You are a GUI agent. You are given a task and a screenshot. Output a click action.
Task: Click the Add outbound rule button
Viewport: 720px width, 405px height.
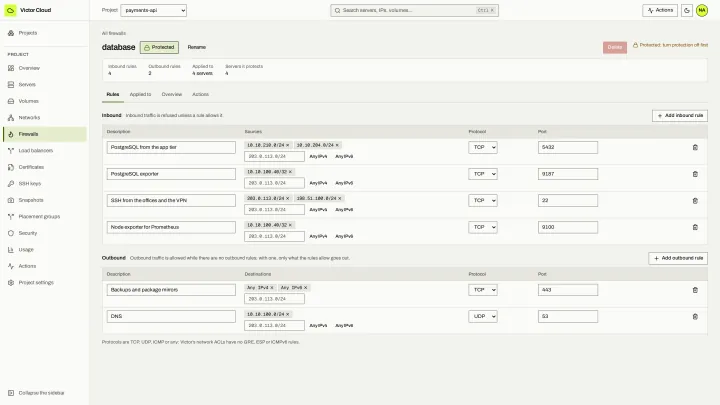(678, 259)
